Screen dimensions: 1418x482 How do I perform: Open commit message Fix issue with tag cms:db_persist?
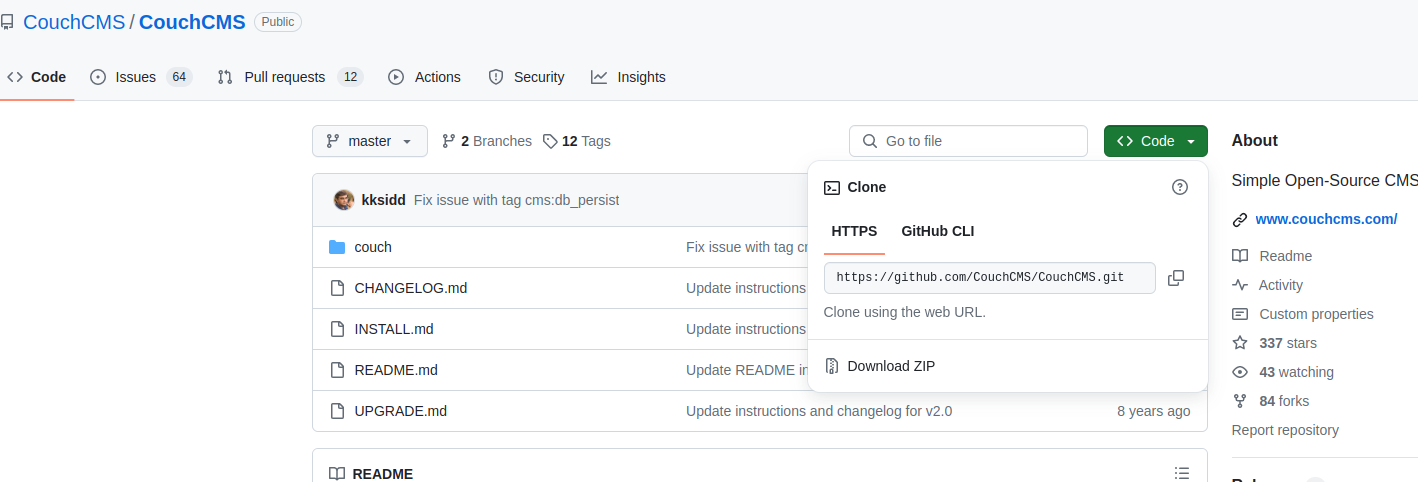pyautogui.click(x=516, y=200)
